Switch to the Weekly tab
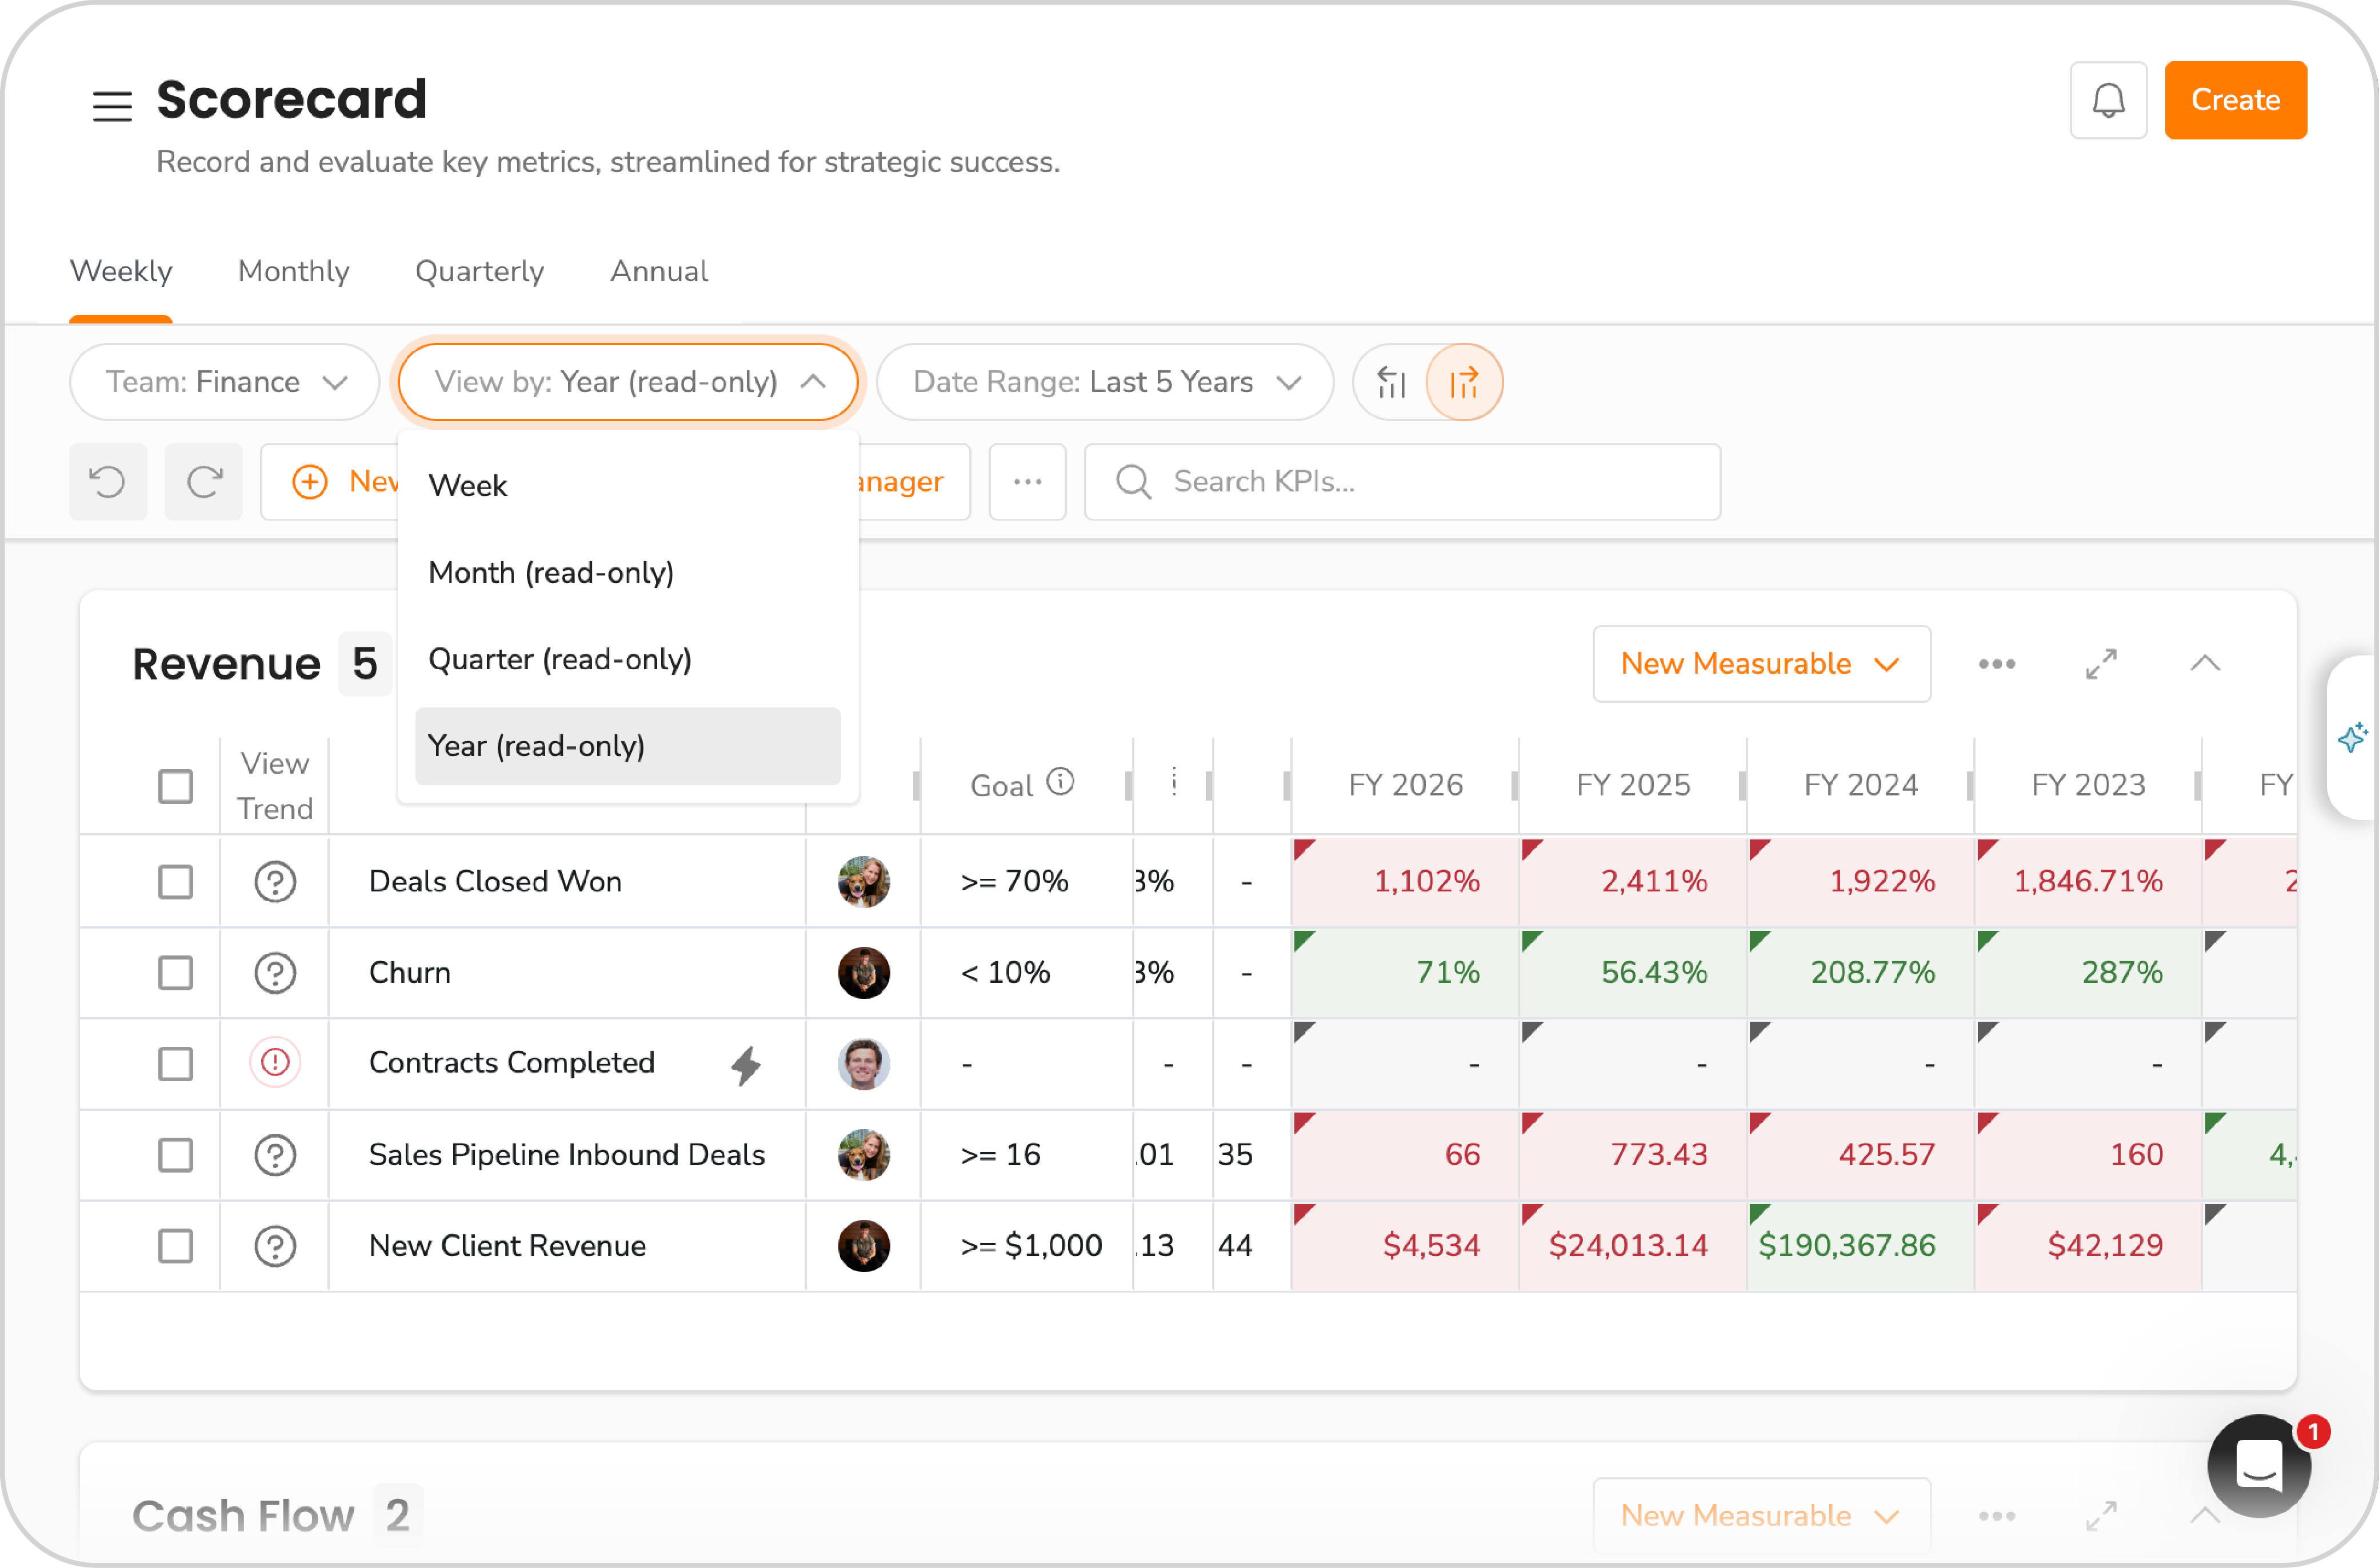The height and width of the screenshot is (1568, 2379). click(121, 271)
